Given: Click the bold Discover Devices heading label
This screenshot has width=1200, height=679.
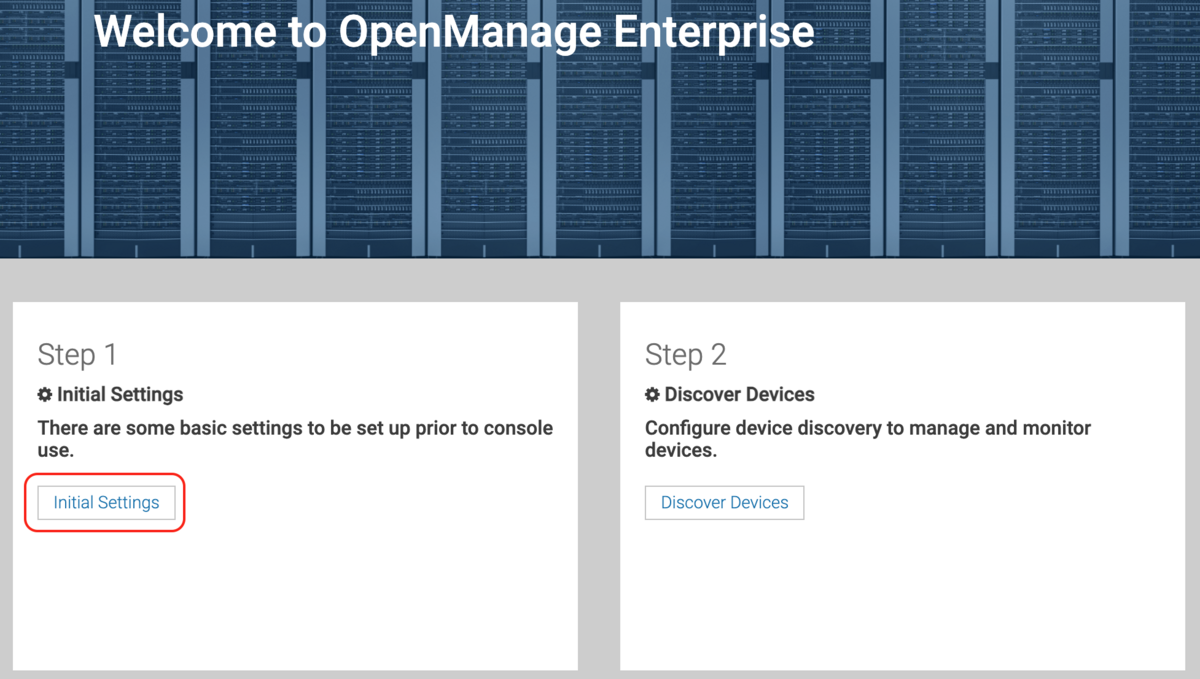Looking at the screenshot, I should [740, 395].
